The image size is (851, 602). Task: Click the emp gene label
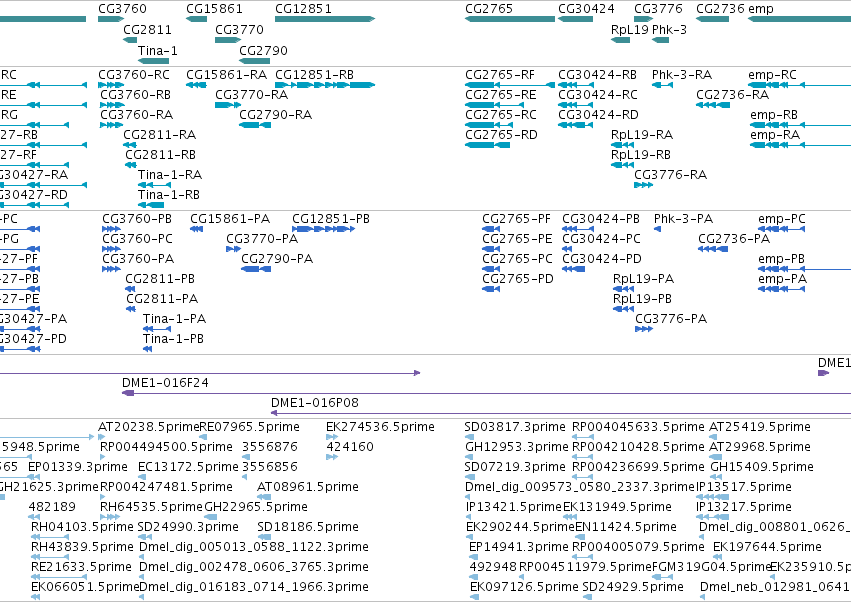point(761,9)
